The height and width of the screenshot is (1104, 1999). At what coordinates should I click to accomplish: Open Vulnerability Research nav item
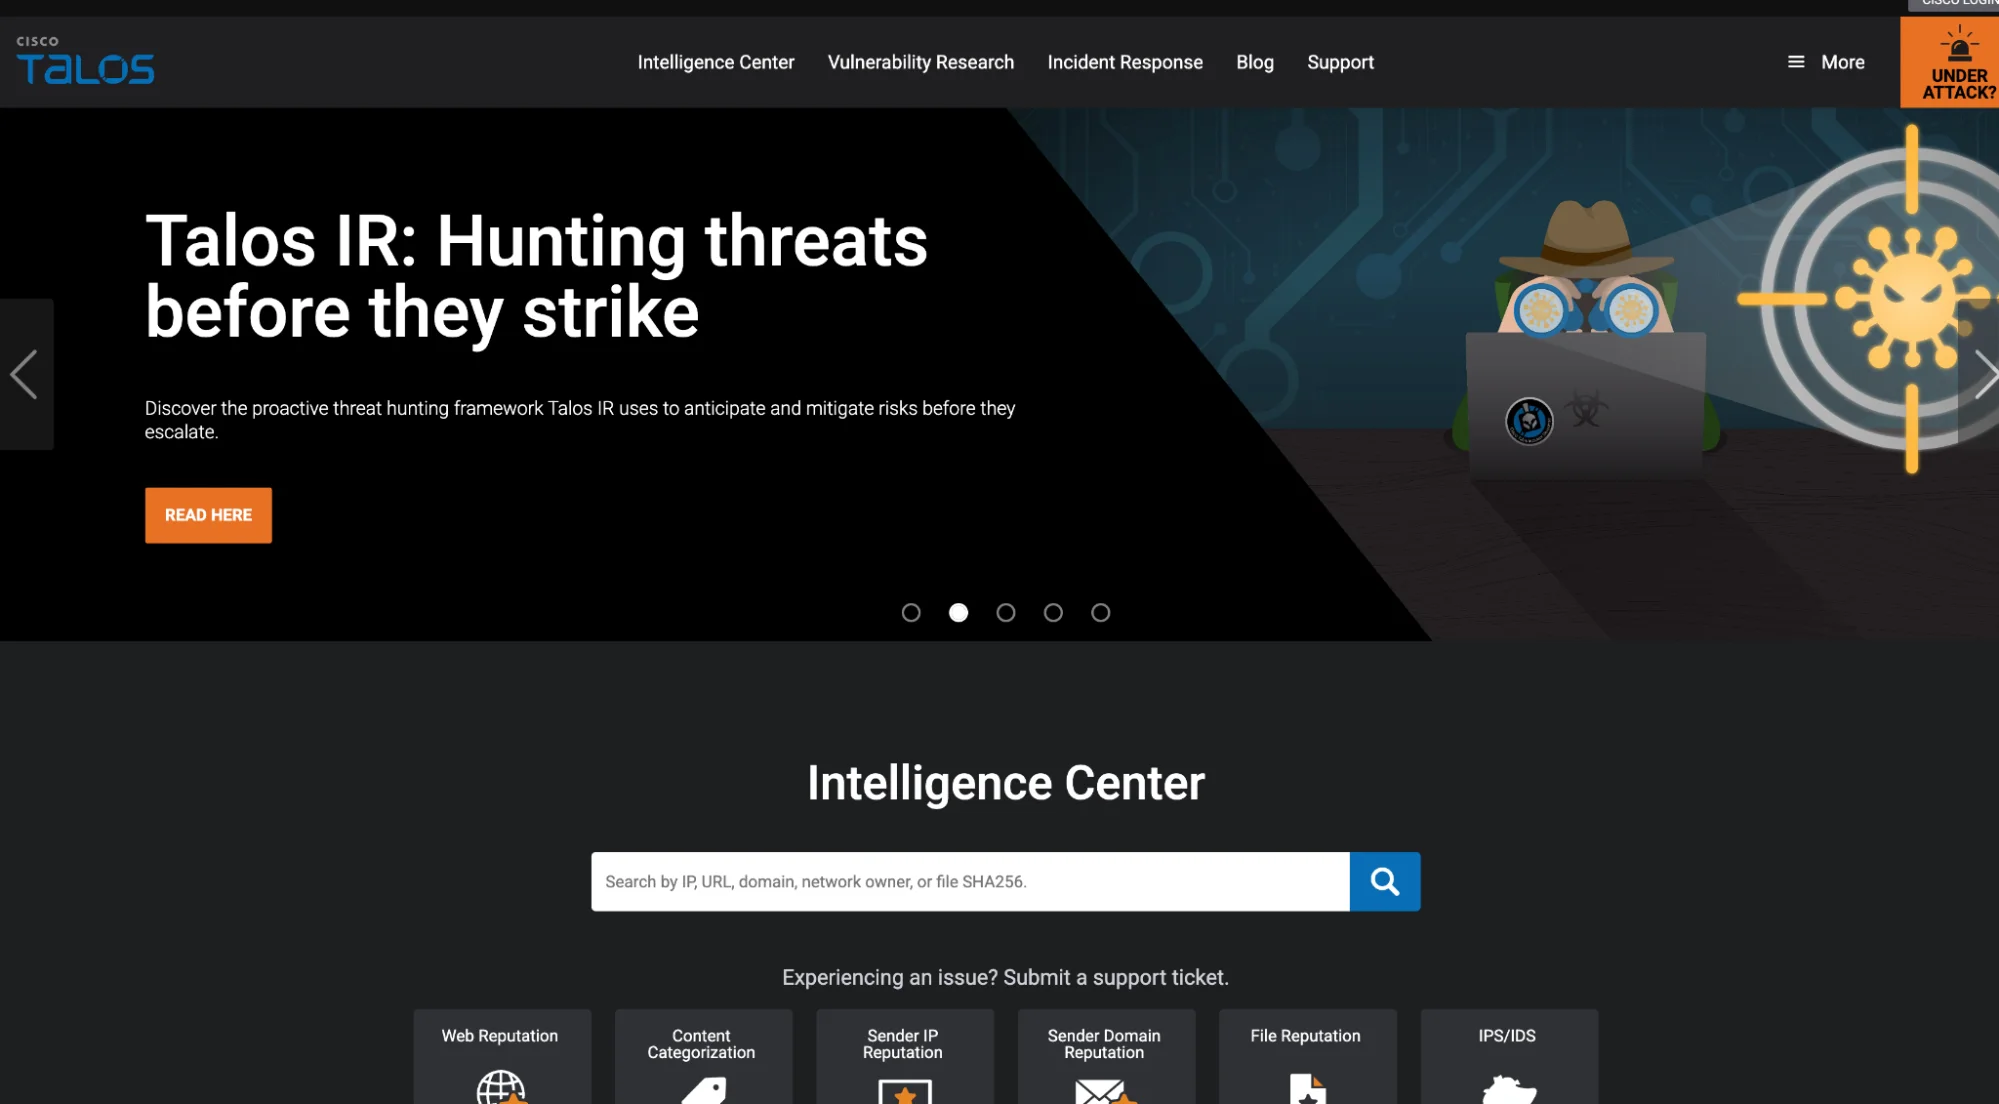[920, 62]
